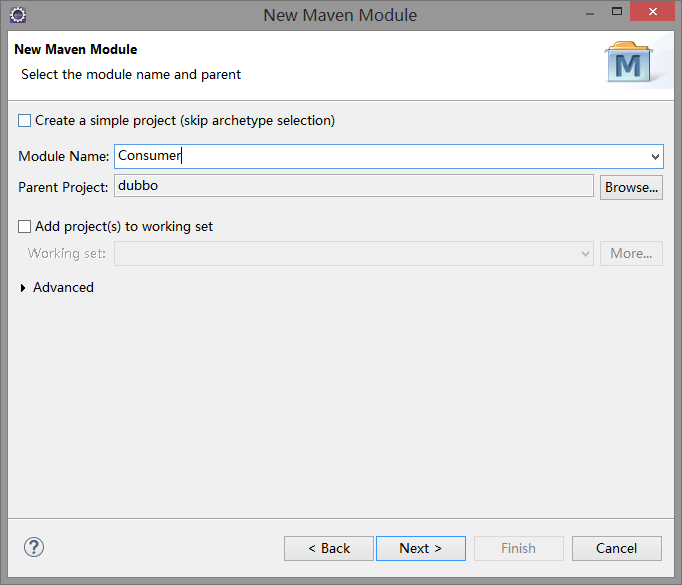
Task: Maximize the New Maven Module window
Action: pyautogui.click(x=617, y=12)
